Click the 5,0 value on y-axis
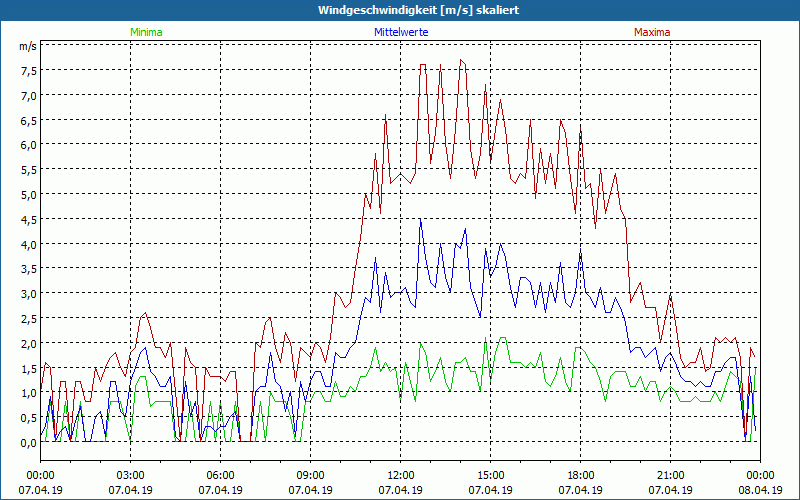The width and height of the screenshot is (800, 500). coord(27,194)
